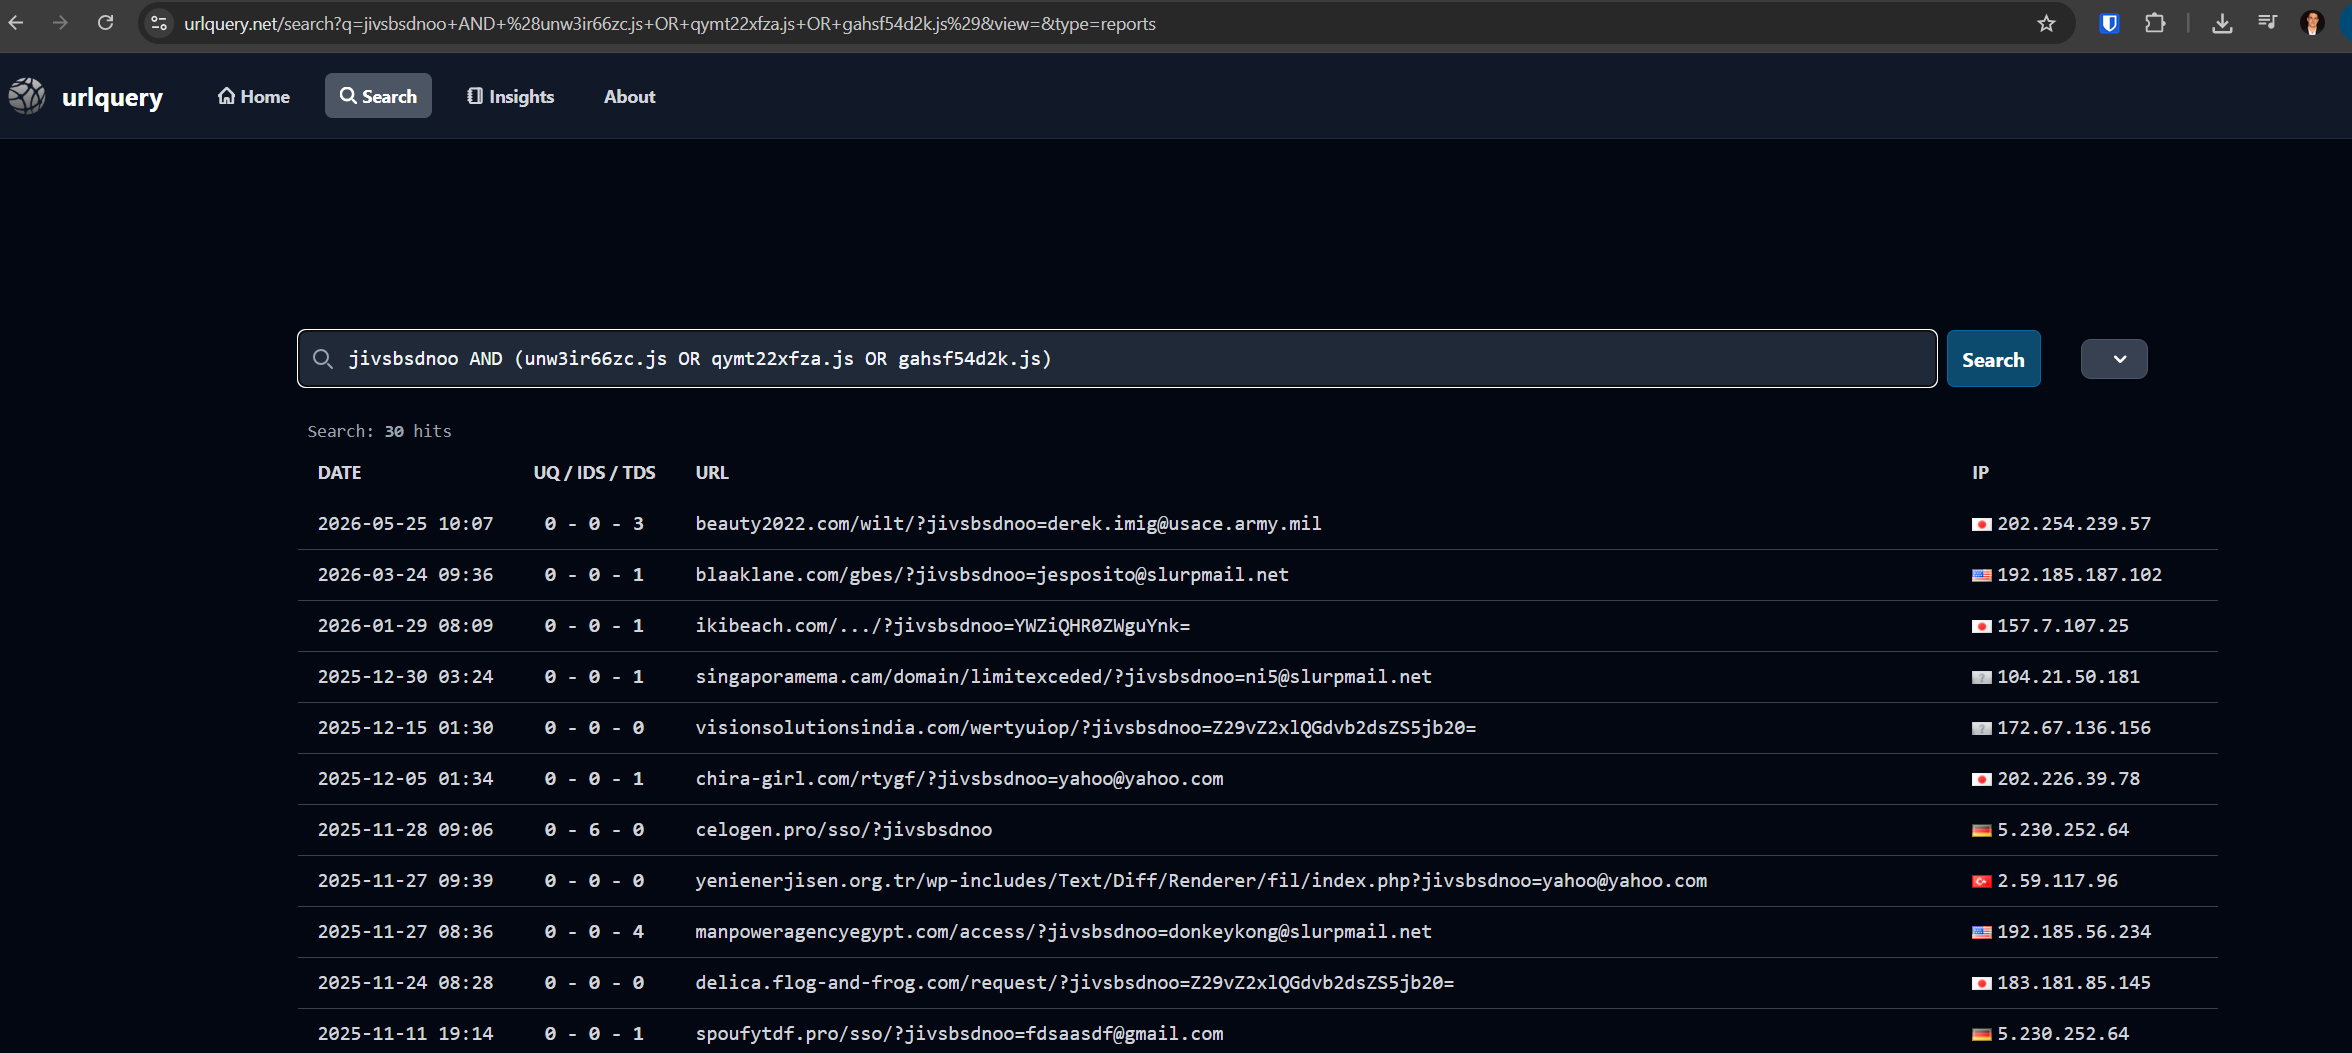Open the spoufytdf.pro/sso report link
Image resolution: width=2352 pixels, height=1053 pixels.
pyautogui.click(x=959, y=1033)
